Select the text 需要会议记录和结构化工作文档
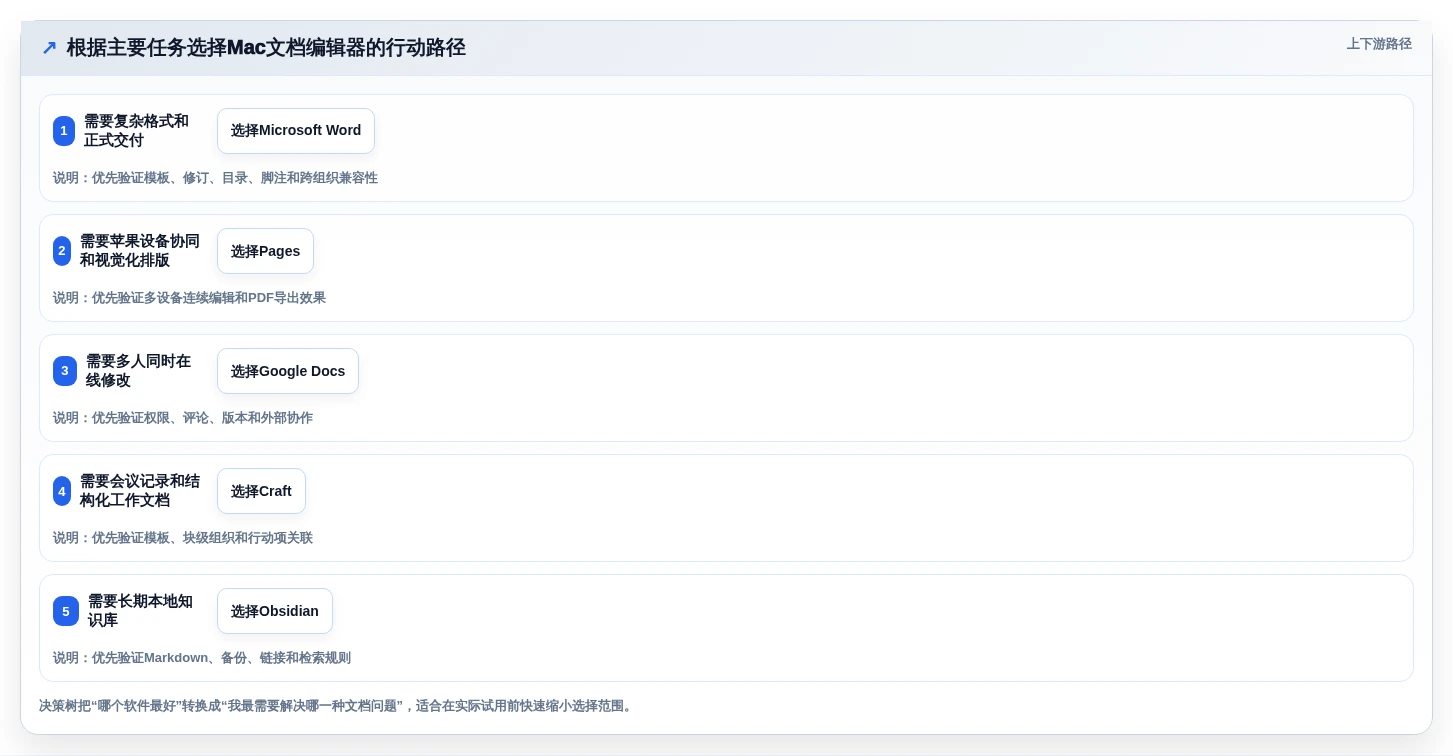This screenshot has height=756, width=1453. (x=140, y=491)
